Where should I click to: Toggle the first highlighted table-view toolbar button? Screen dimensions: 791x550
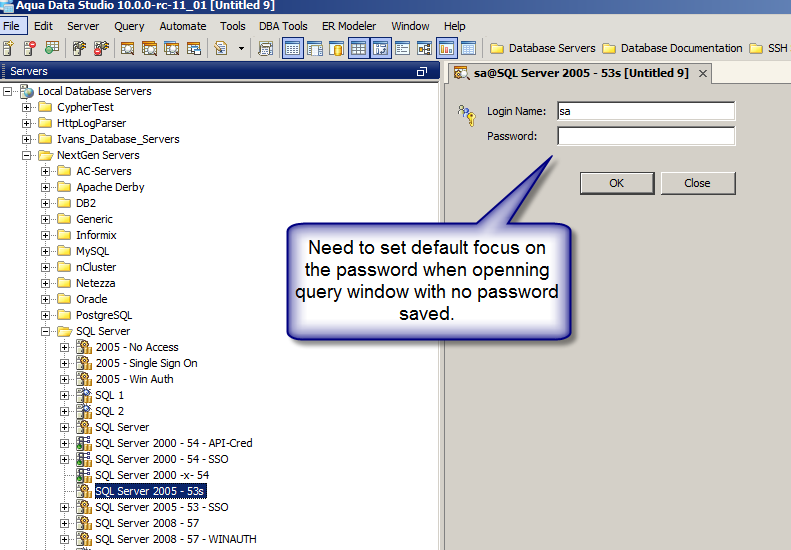point(293,48)
